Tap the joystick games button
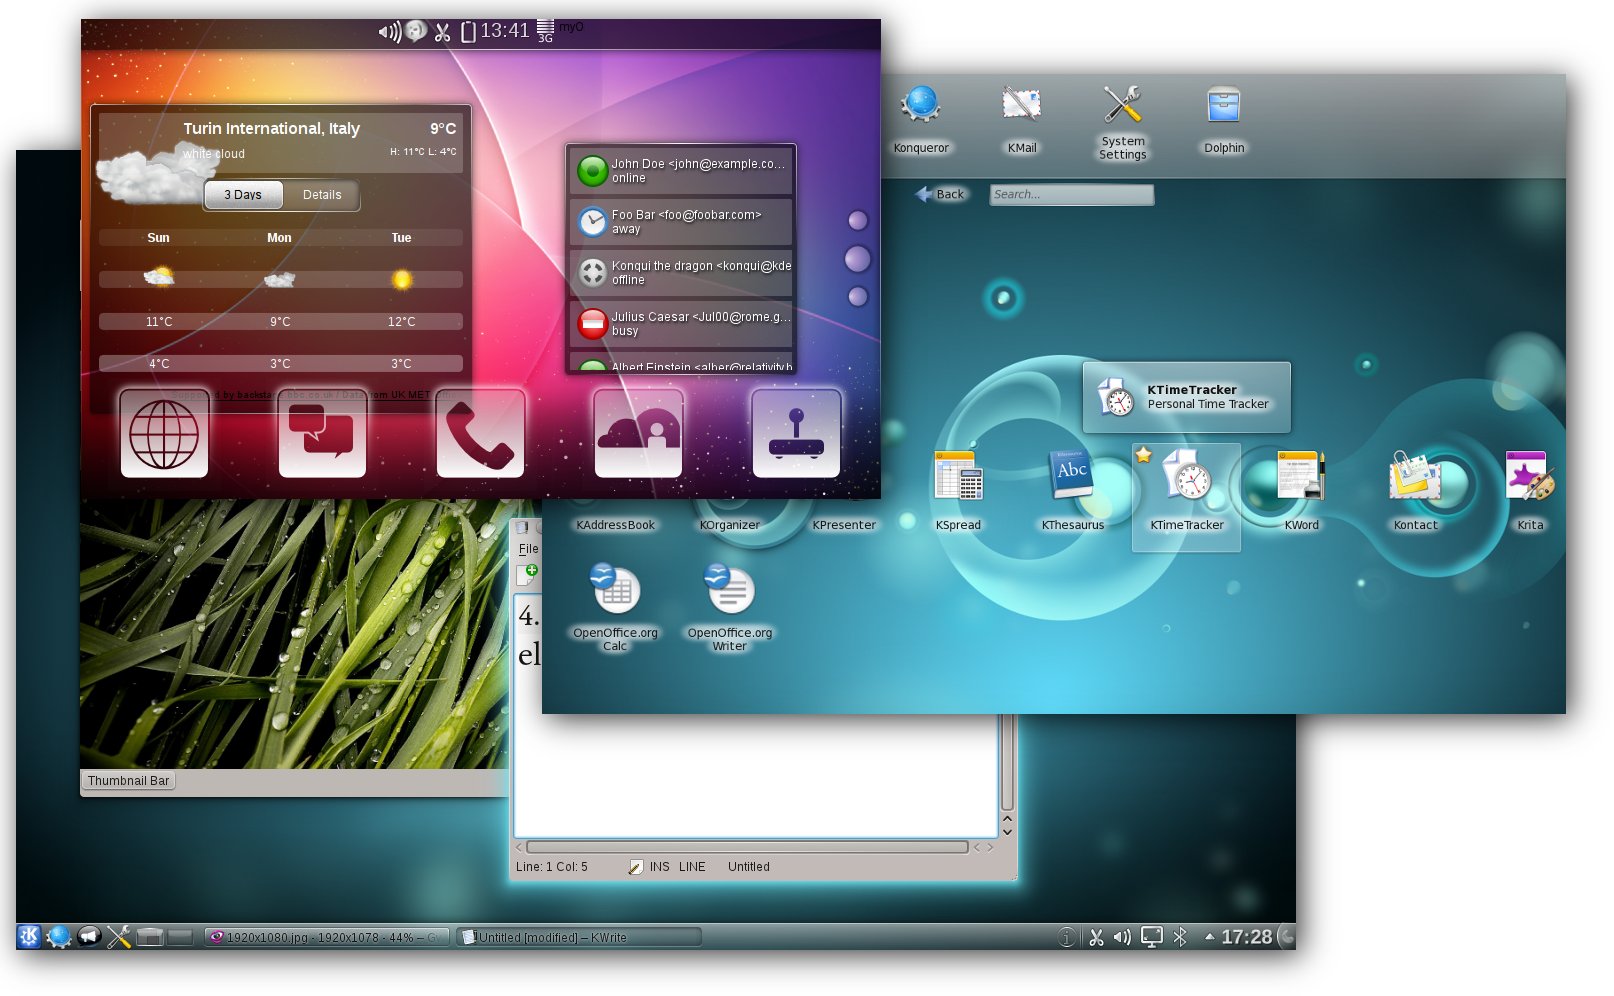Viewport: 1614px width, 996px height. pyautogui.click(x=796, y=433)
